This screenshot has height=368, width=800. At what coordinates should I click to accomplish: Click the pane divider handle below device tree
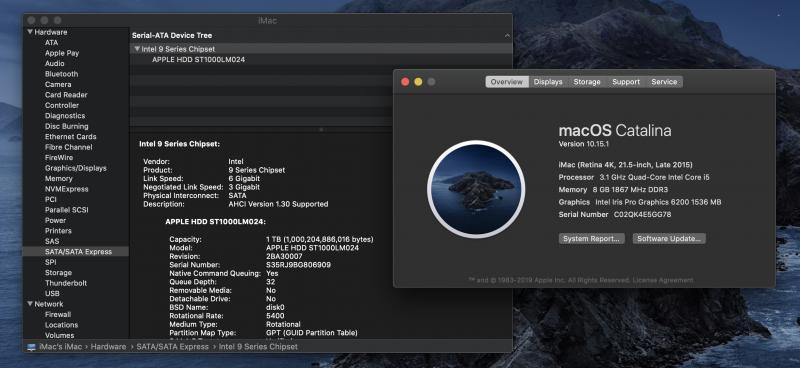321,130
